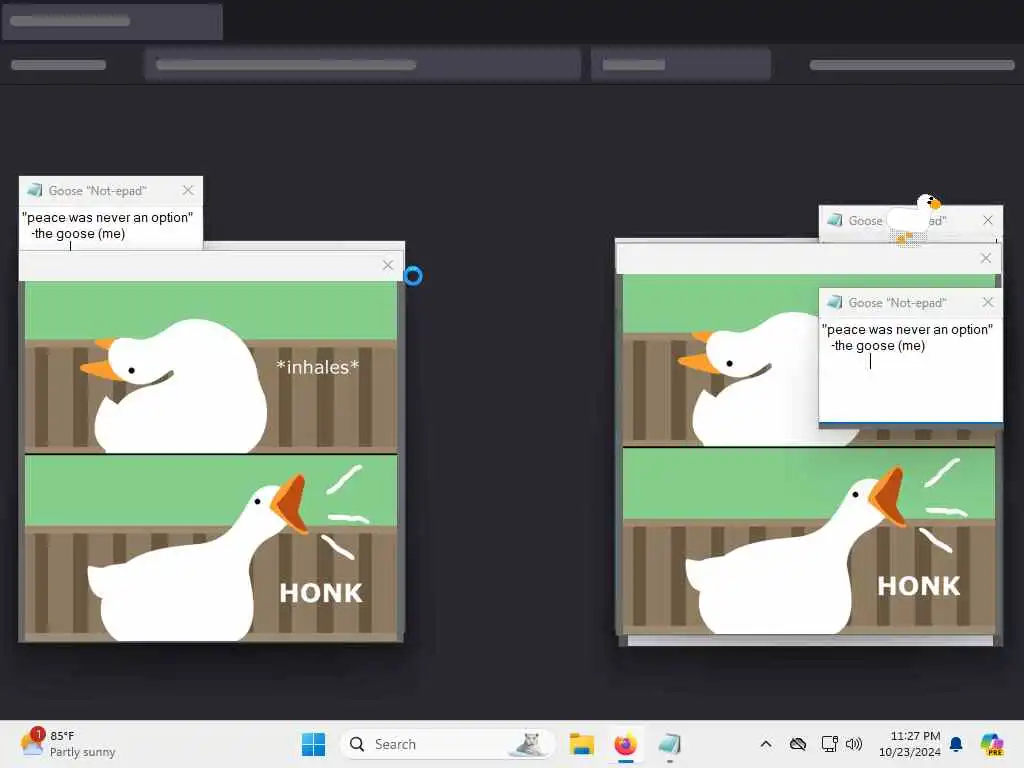Screen dimensions: 1024x768
Task: Open notifications bell icon
Action: (x=956, y=744)
